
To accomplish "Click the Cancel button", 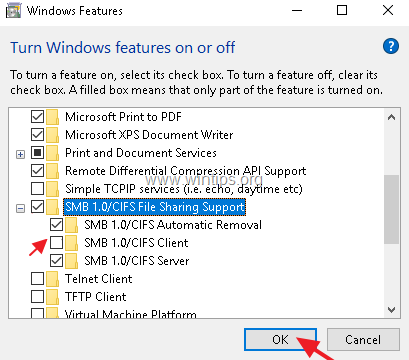I will point(363,339).
